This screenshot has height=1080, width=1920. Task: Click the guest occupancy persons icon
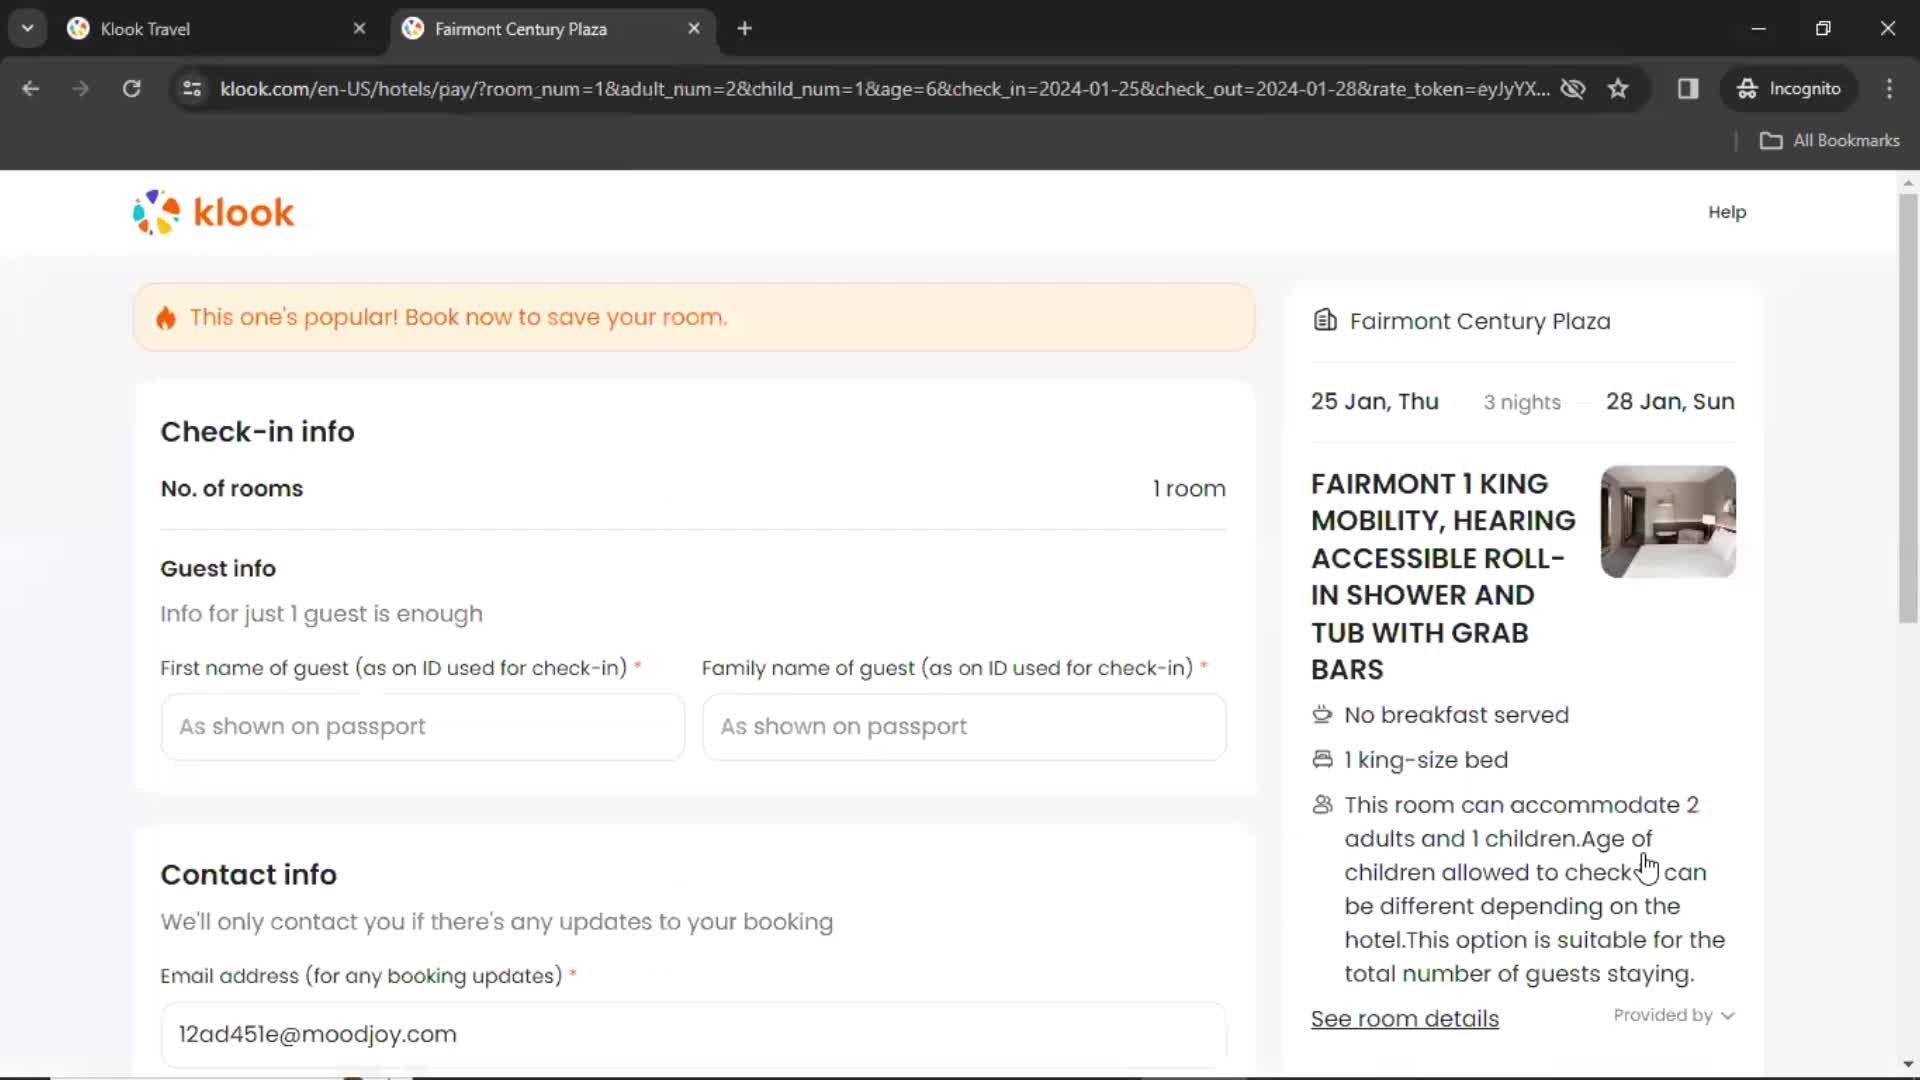tap(1323, 804)
